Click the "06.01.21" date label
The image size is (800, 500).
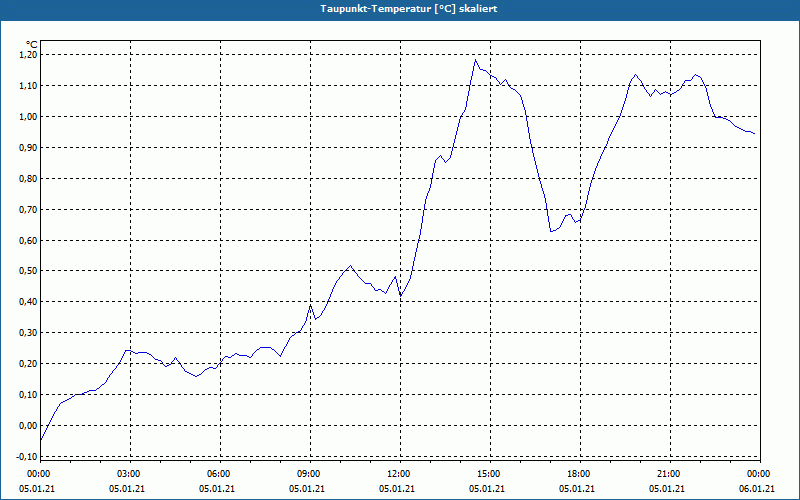tap(757, 489)
